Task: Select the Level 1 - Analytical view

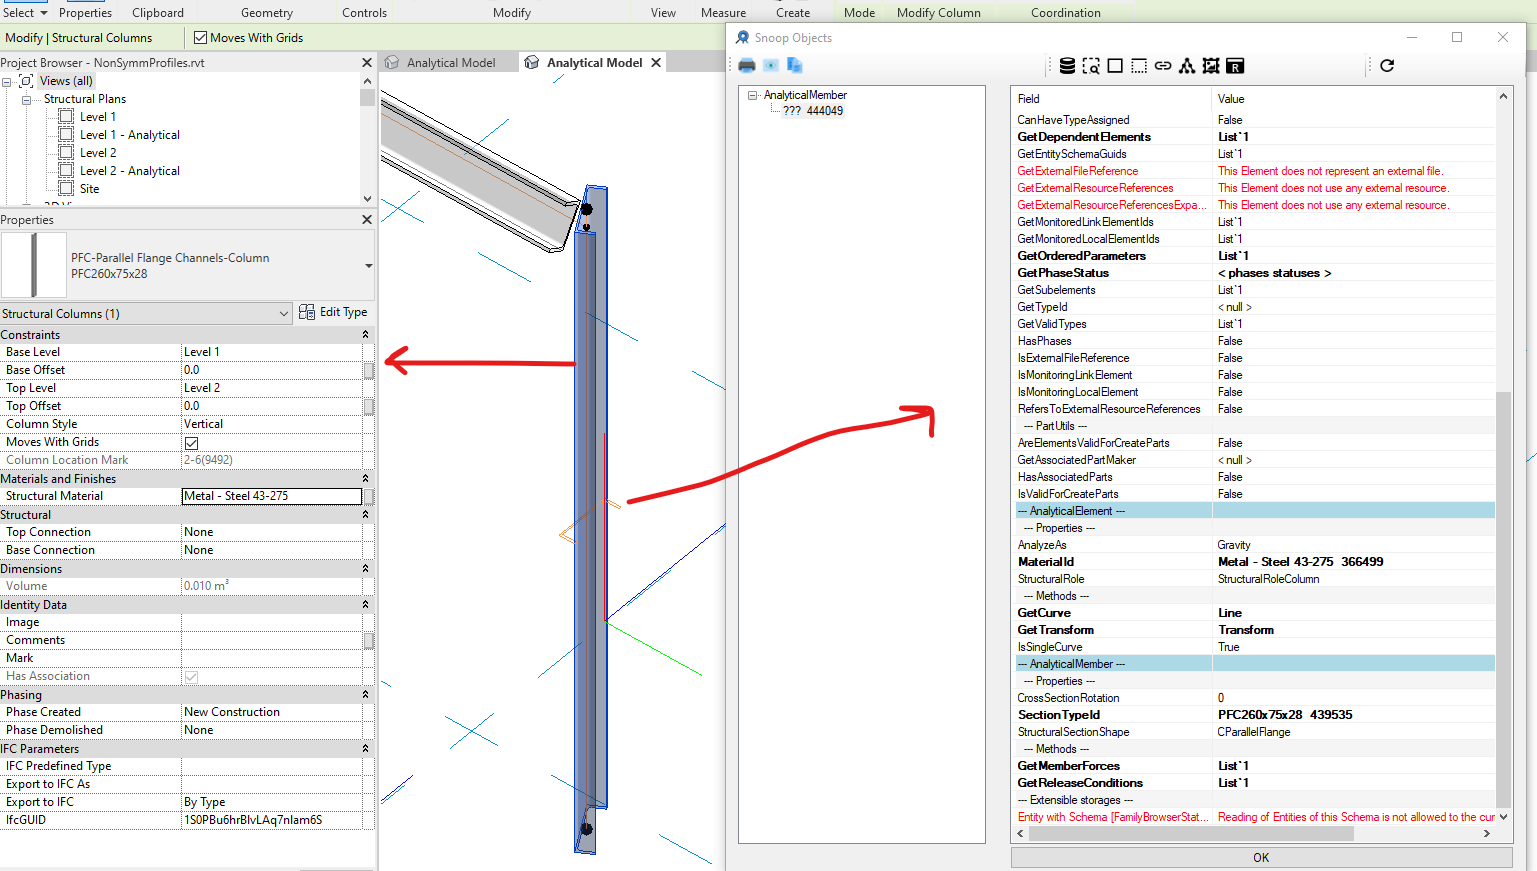Action: tap(130, 134)
